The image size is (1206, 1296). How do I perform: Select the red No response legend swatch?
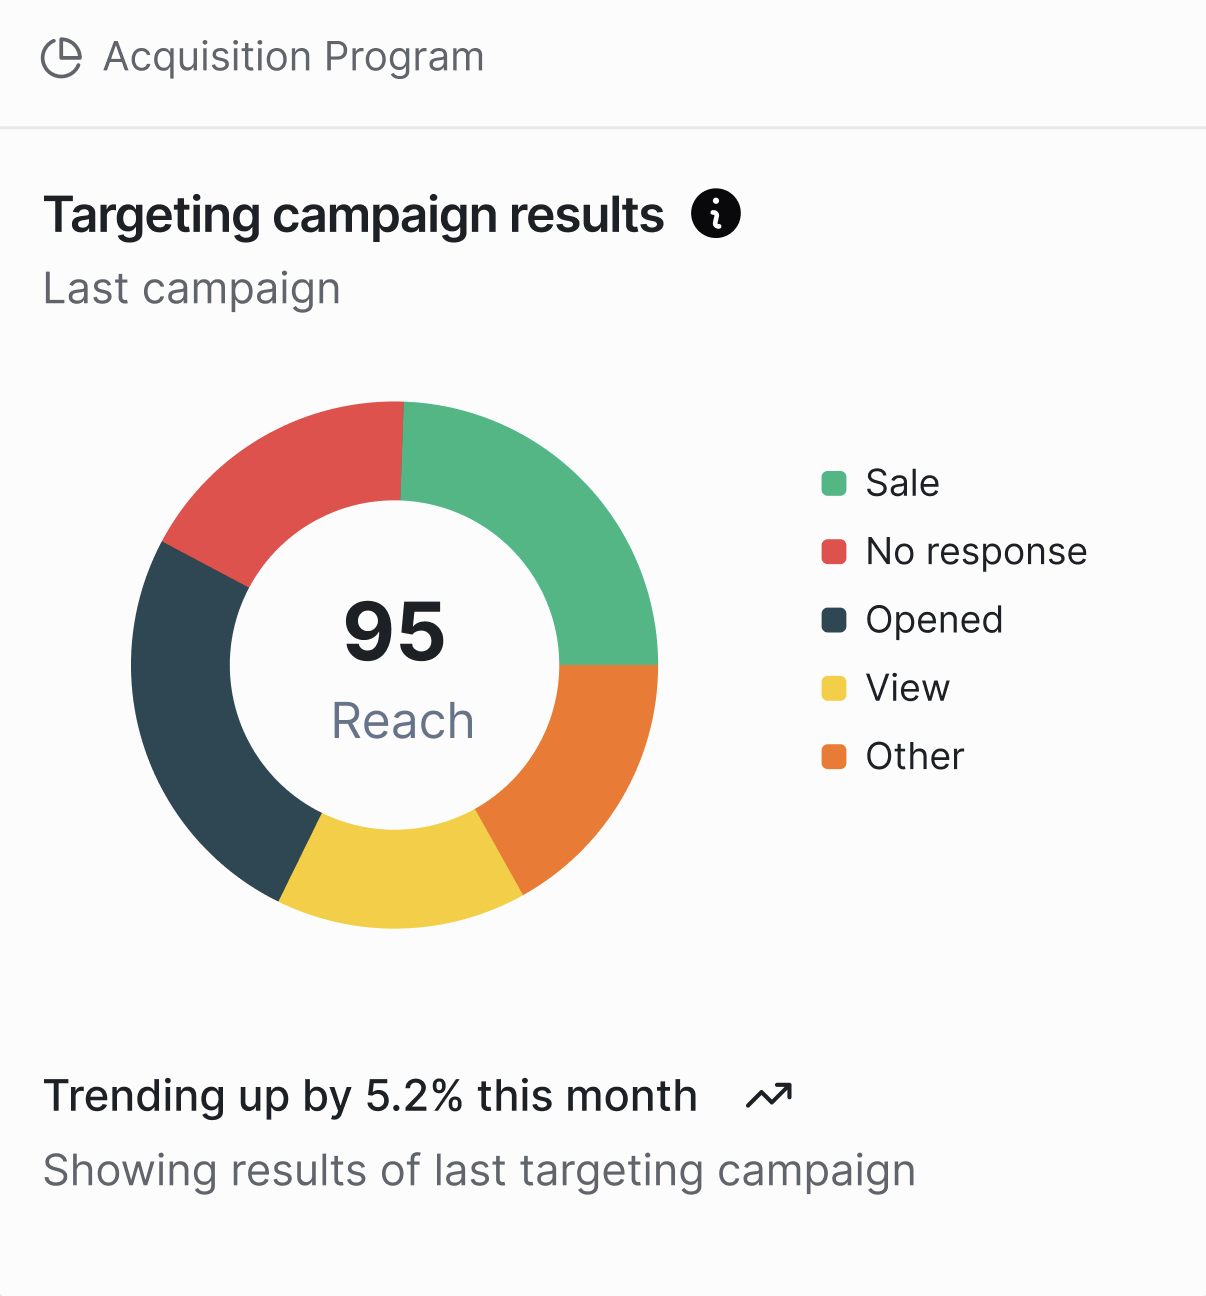(x=834, y=551)
